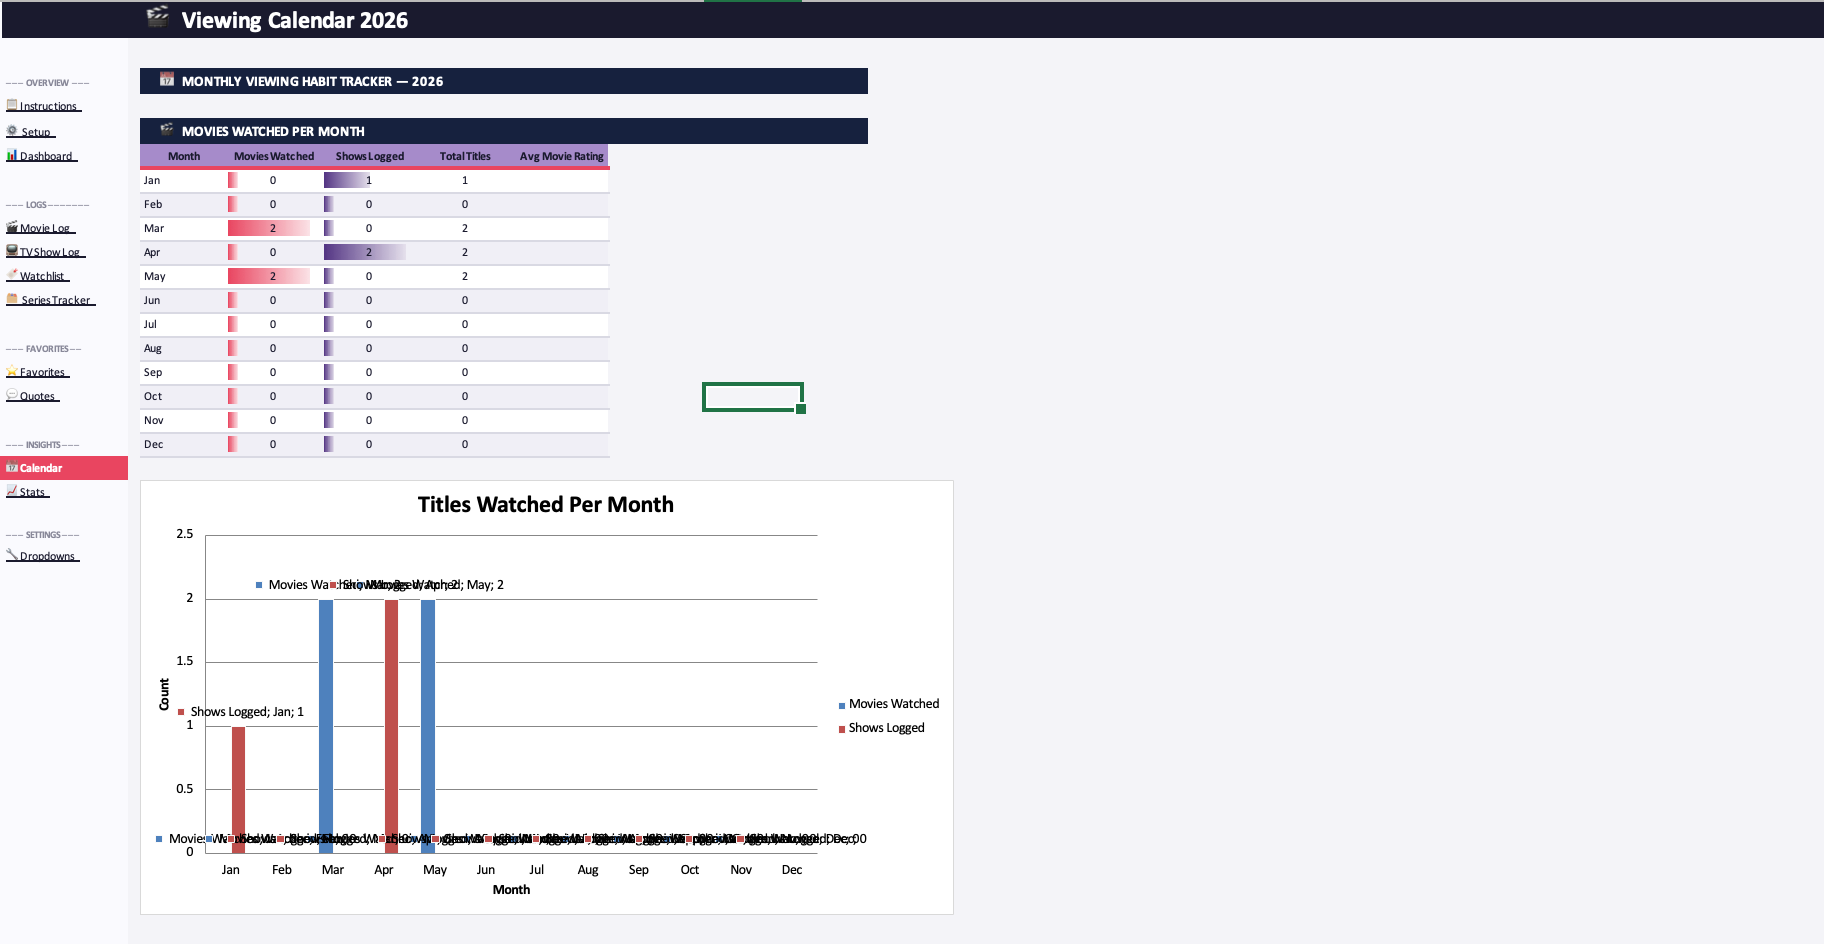Select the Mar month cell
Screen dimensions: 1824x944
(184, 228)
